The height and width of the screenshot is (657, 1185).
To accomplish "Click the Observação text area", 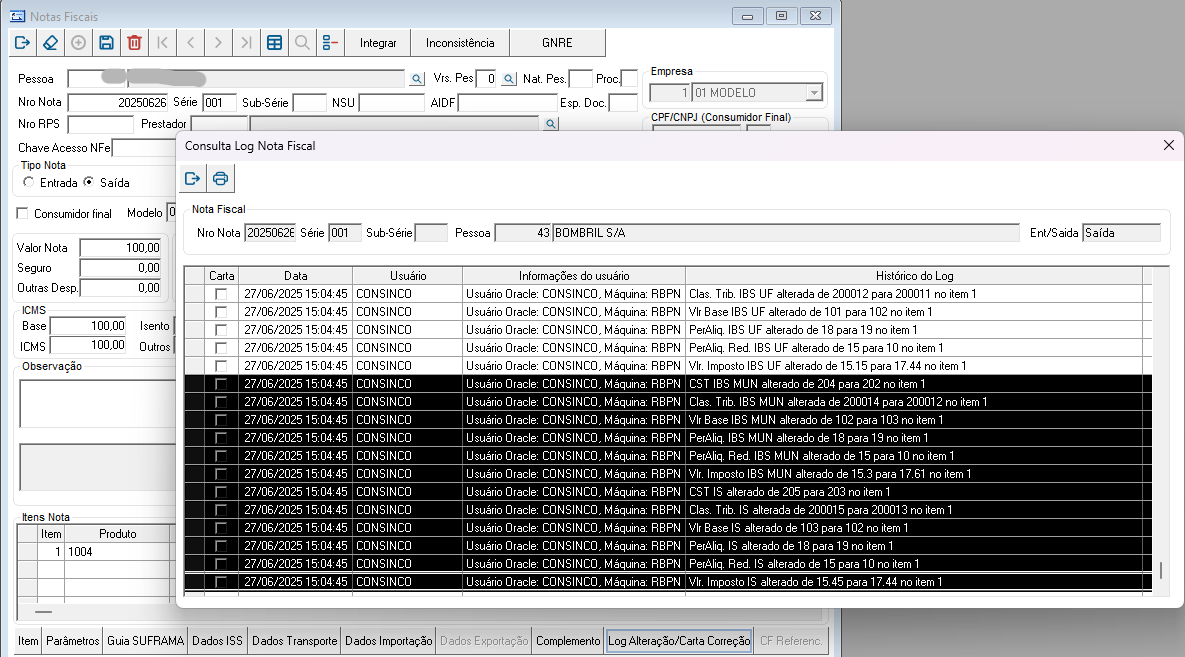I will click(97, 404).
